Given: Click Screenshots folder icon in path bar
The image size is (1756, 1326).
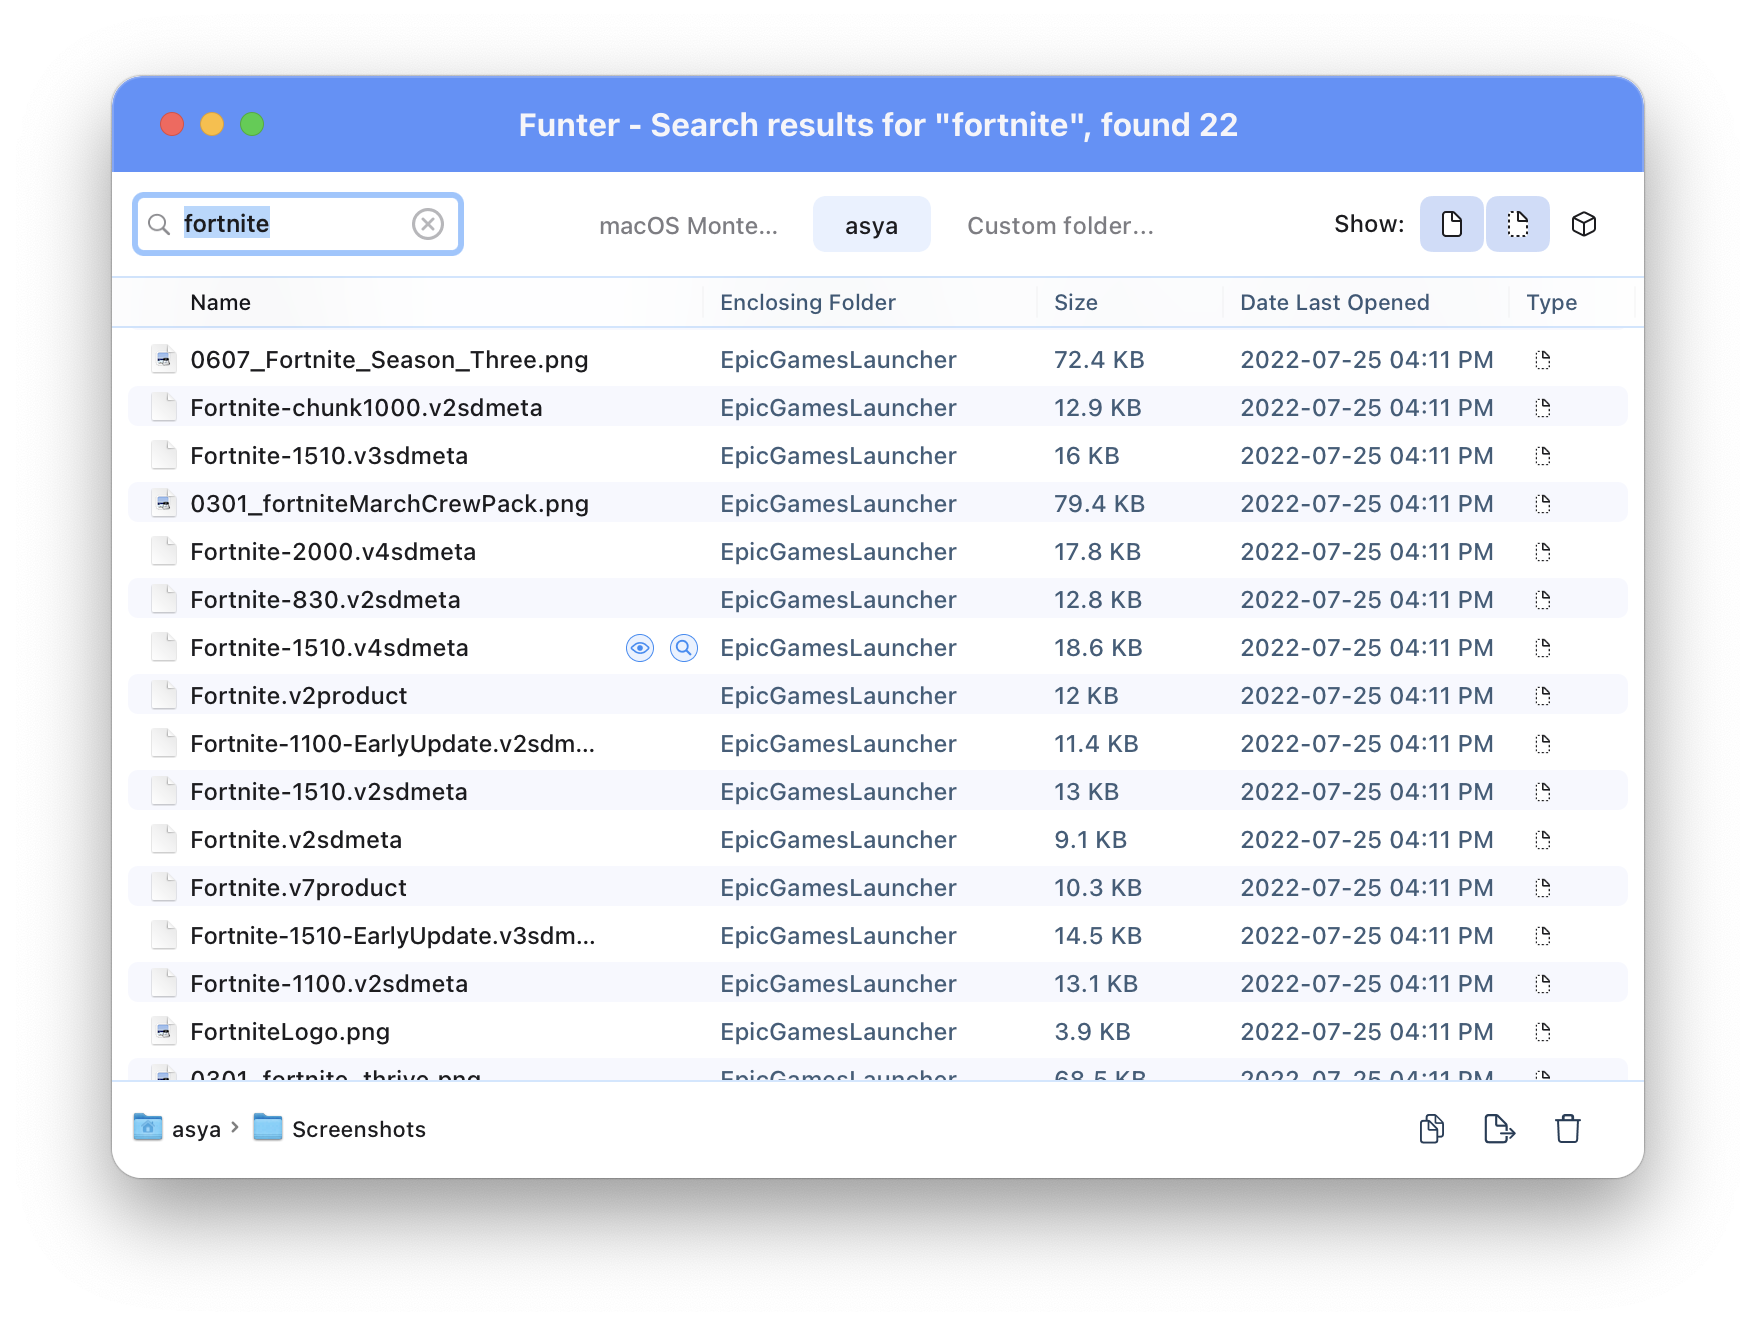Looking at the screenshot, I should (x=268, y=1128).
